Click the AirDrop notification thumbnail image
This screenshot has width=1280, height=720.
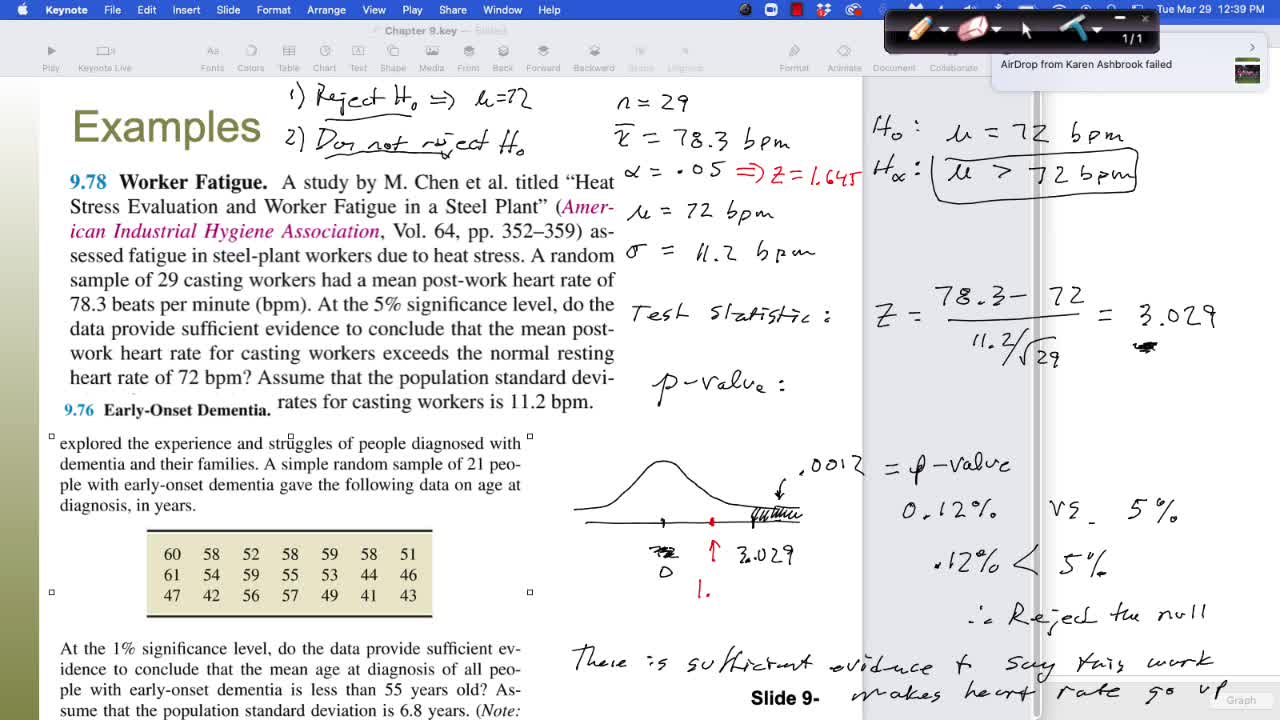pyautogui.click(x=1247, y=71)
